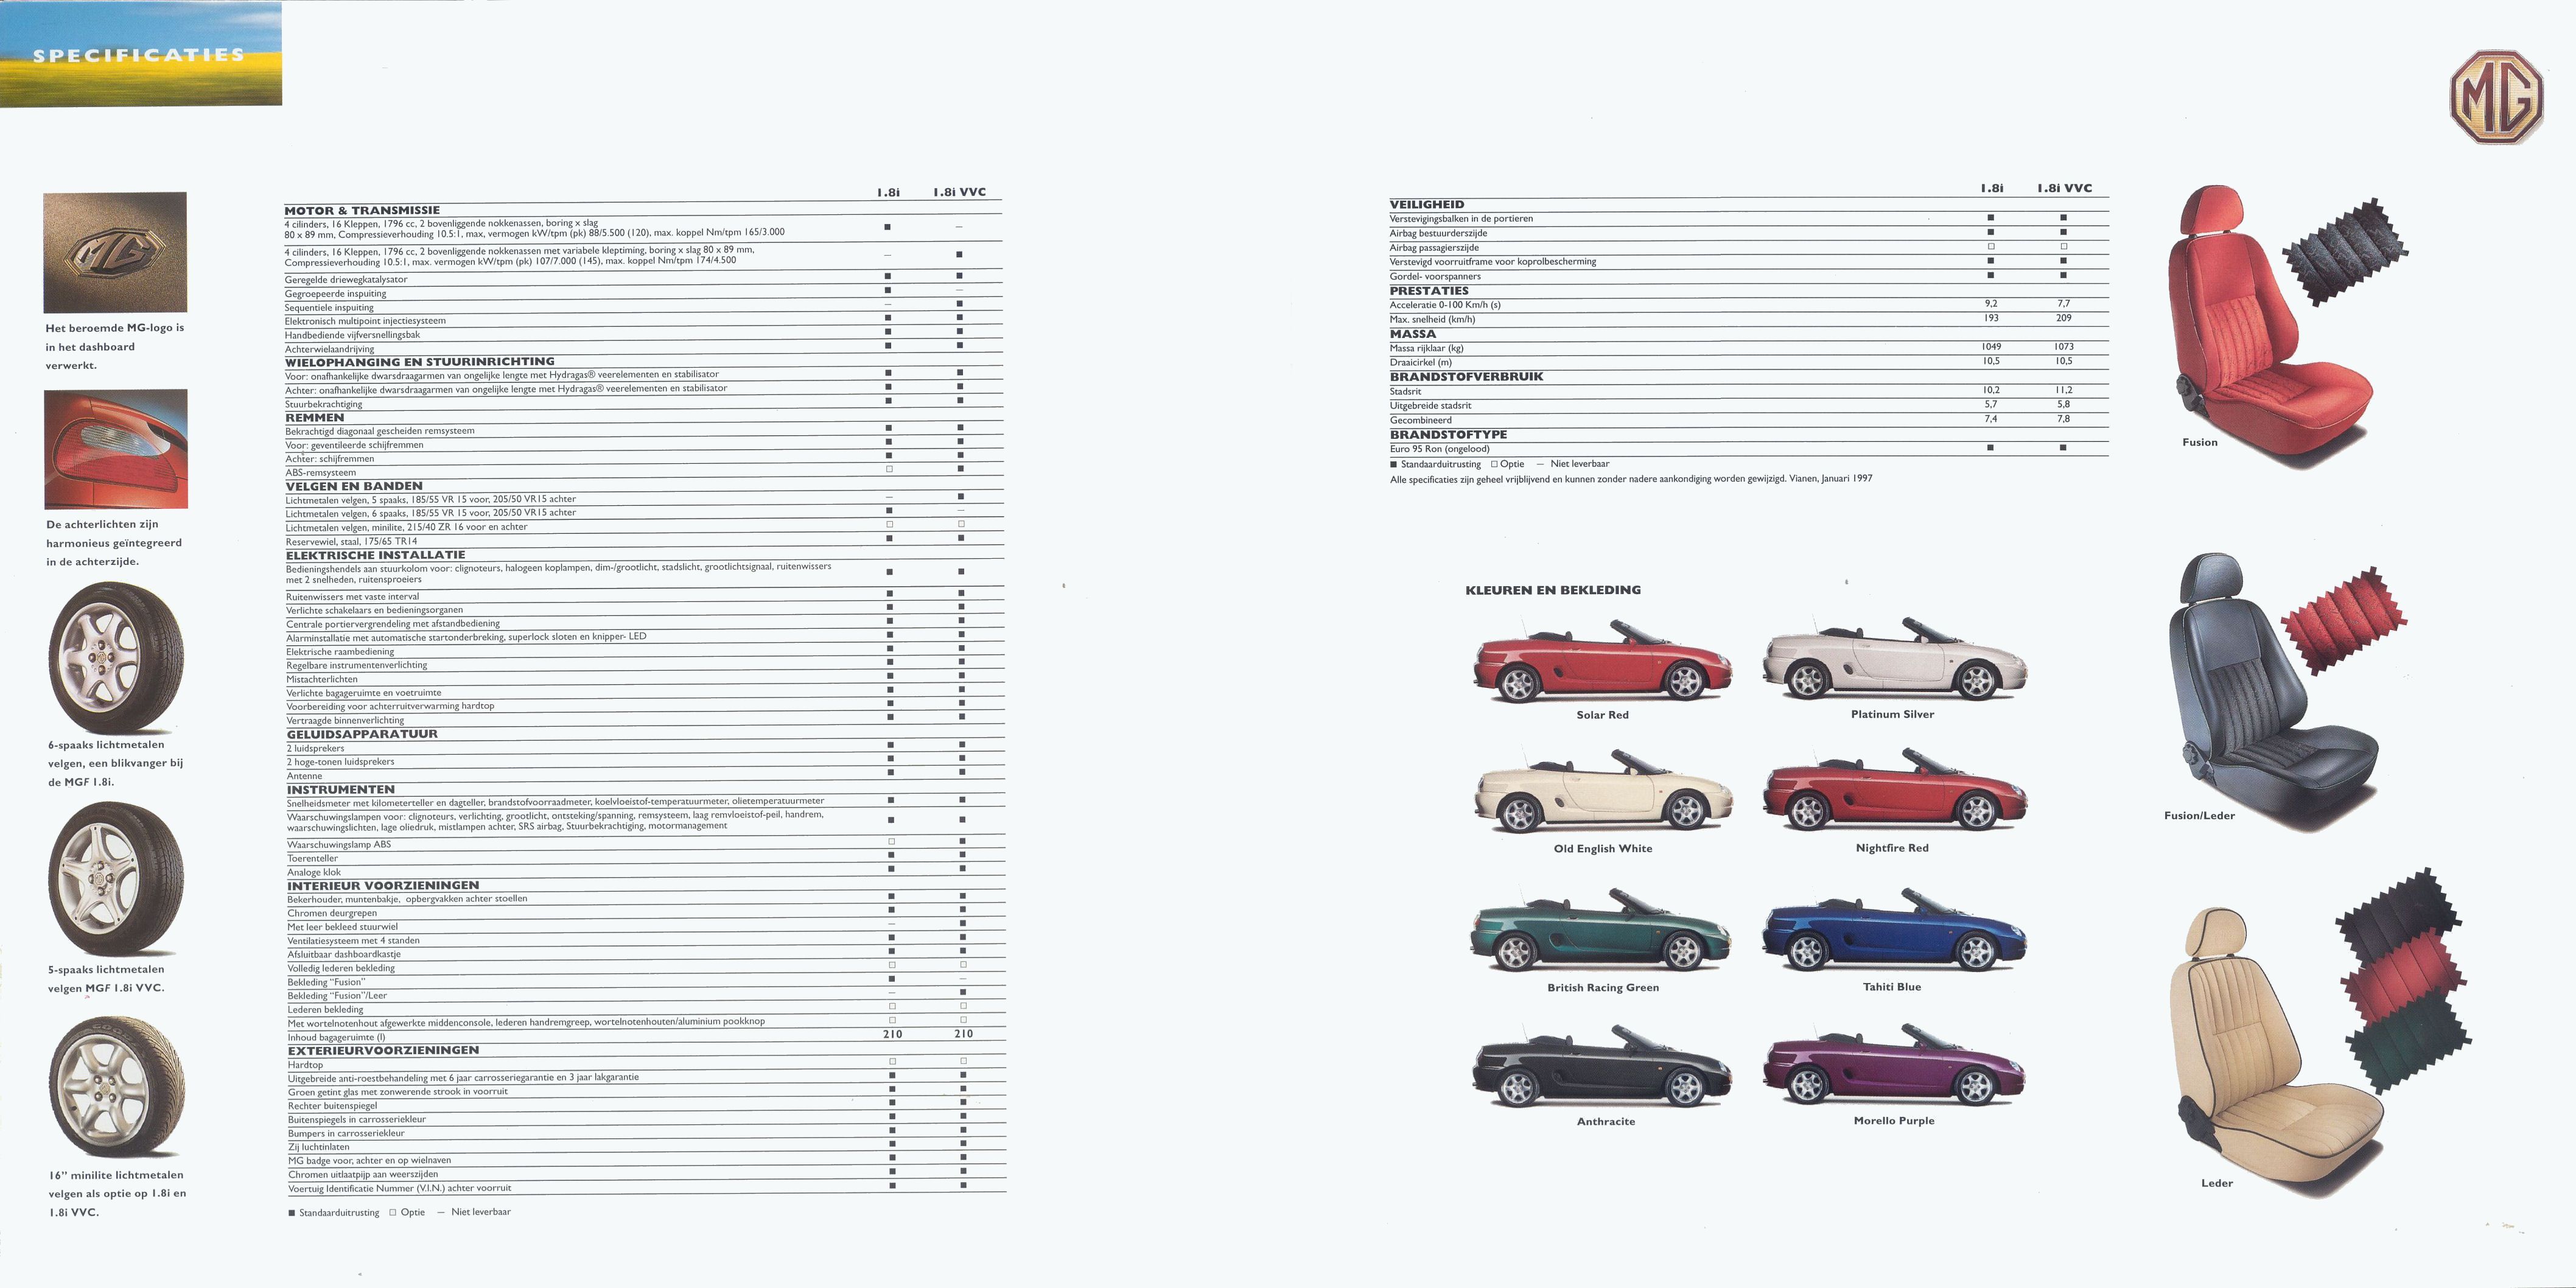This screenshot has height=1288, width=2576.
Task: Click top speed value '193'
Action: click(1991, 318)
